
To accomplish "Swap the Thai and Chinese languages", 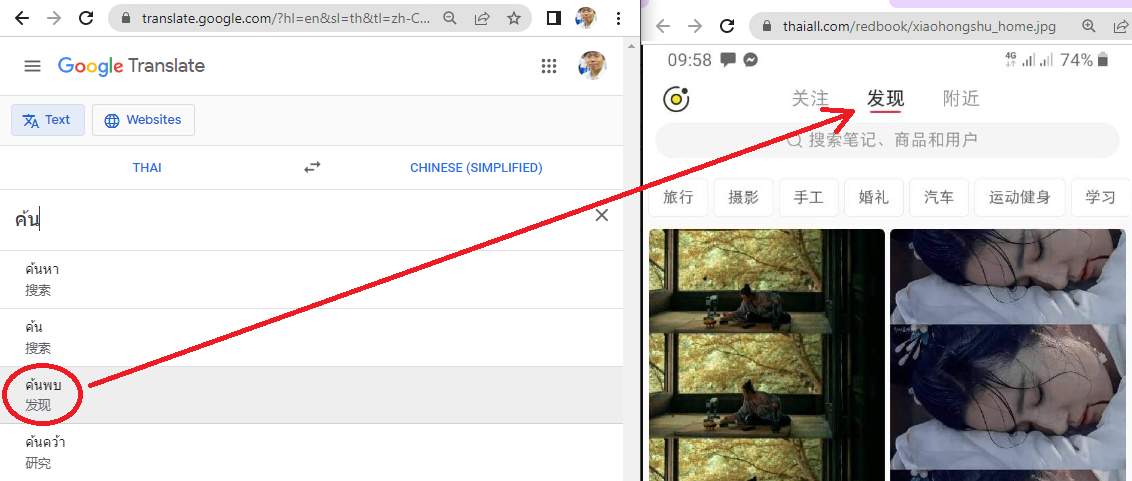I will 312,168.
